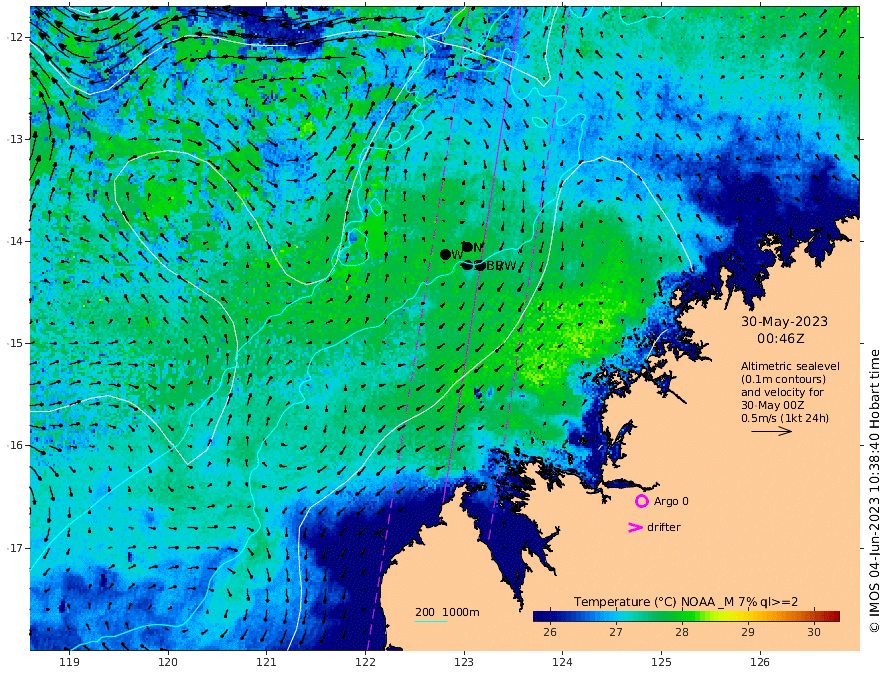The image size is (880, 680).
Task: Click latitude axis label -16
Action: 15,445
